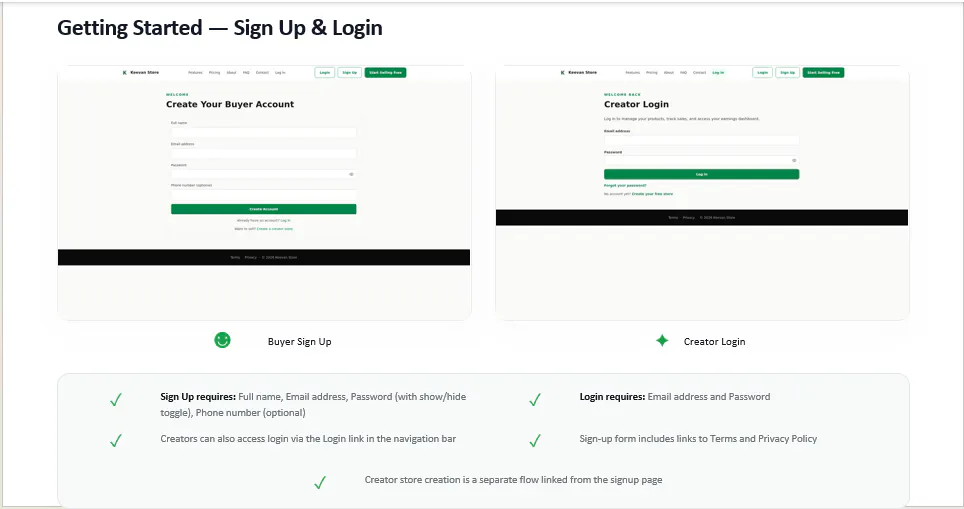Open Pricing in the Buyer signup navigation bar
Viewport: 964px width, 509px height.
214,73
